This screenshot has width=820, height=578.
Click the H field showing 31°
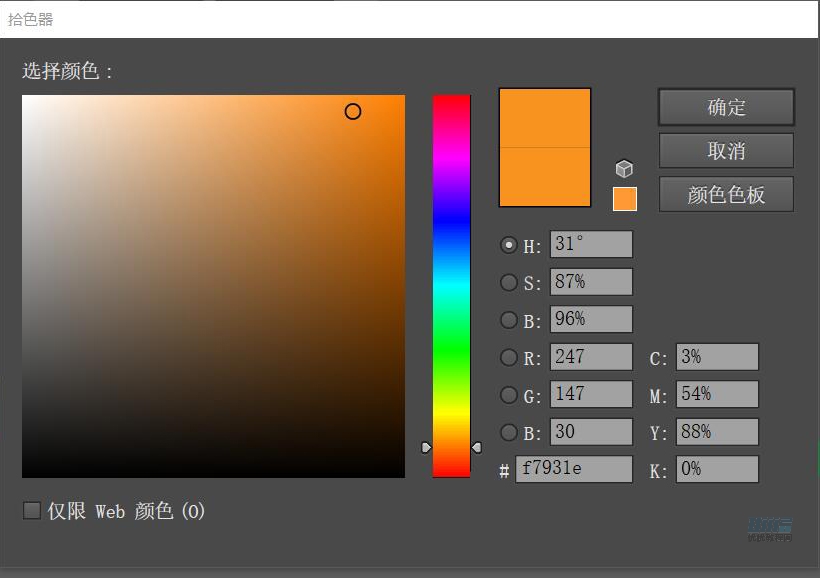tap(591, 244)
